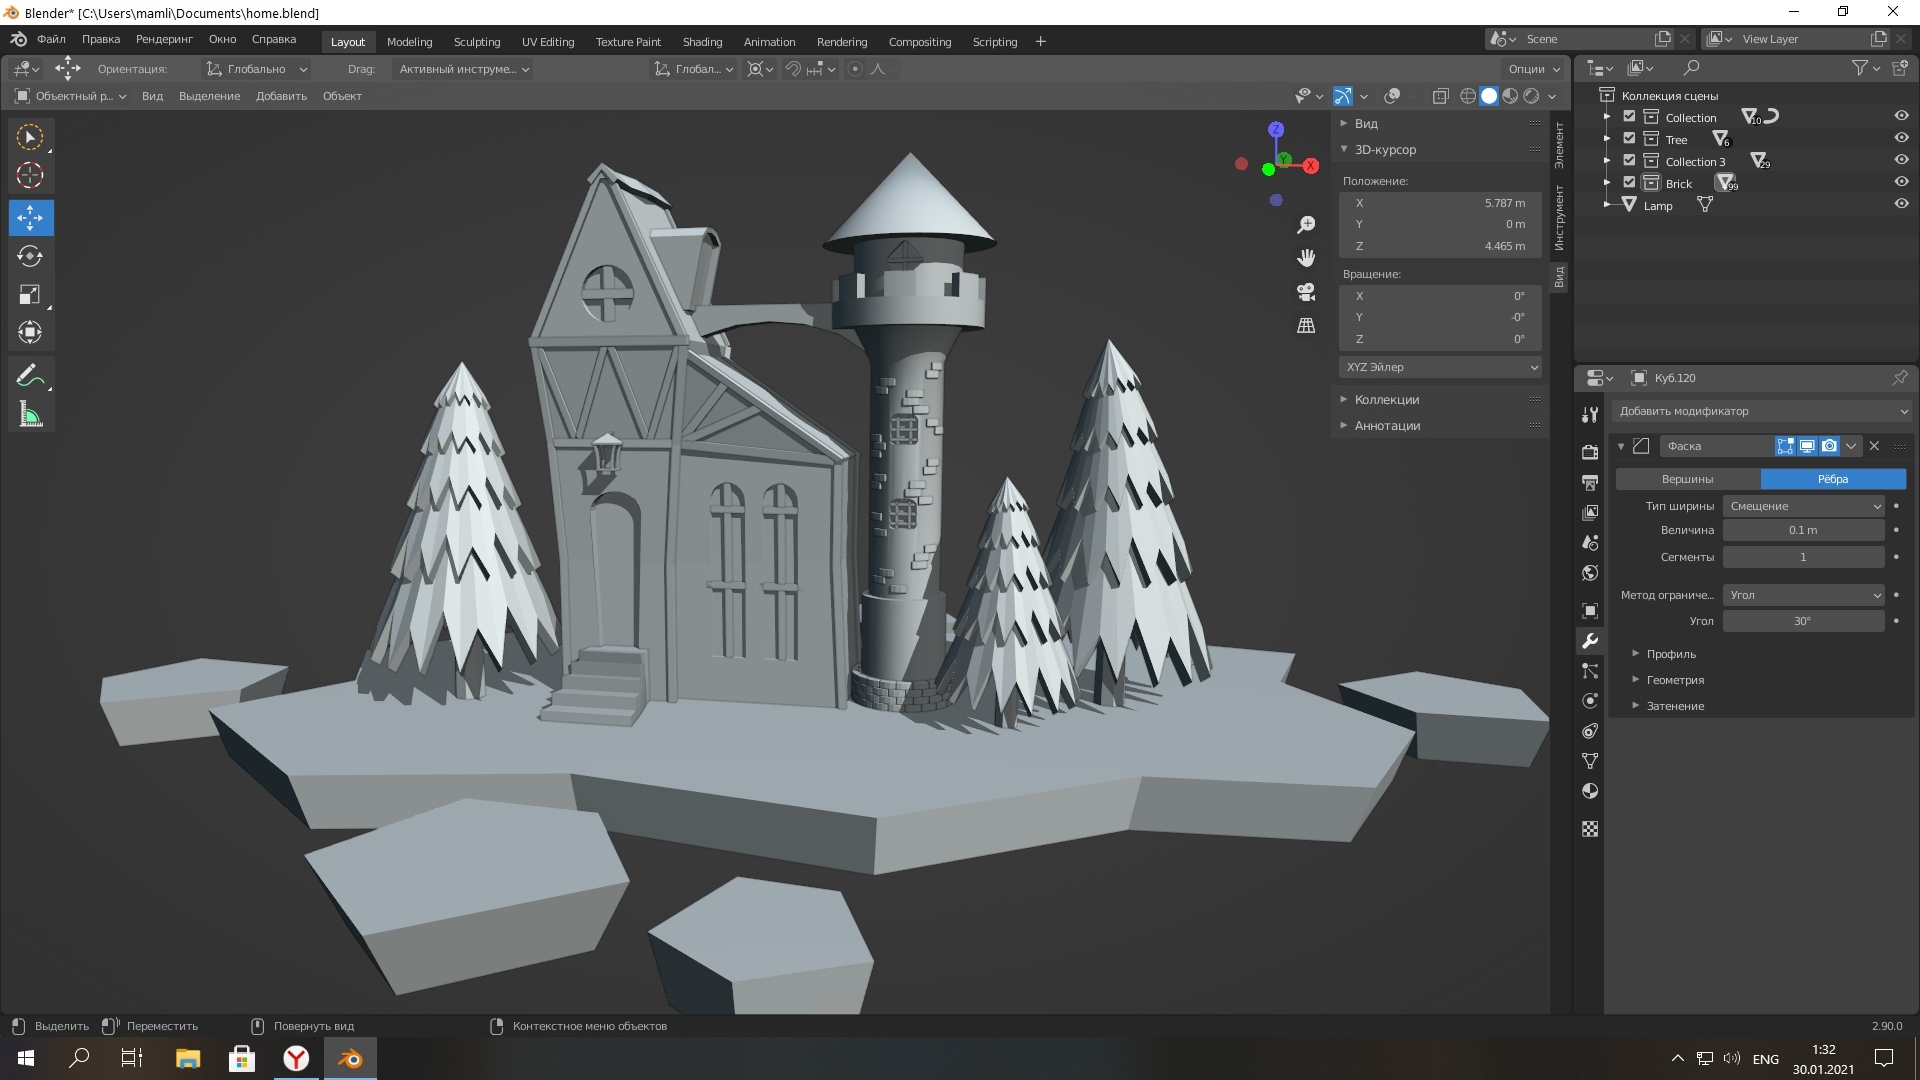
Task: Pick the Annotate pencil tool
Action: (x=30, y=376)
